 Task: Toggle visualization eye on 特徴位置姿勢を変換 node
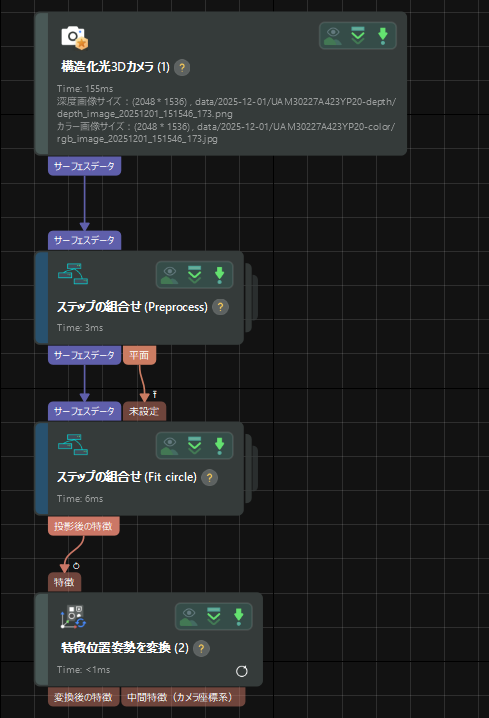coord(189,617)
